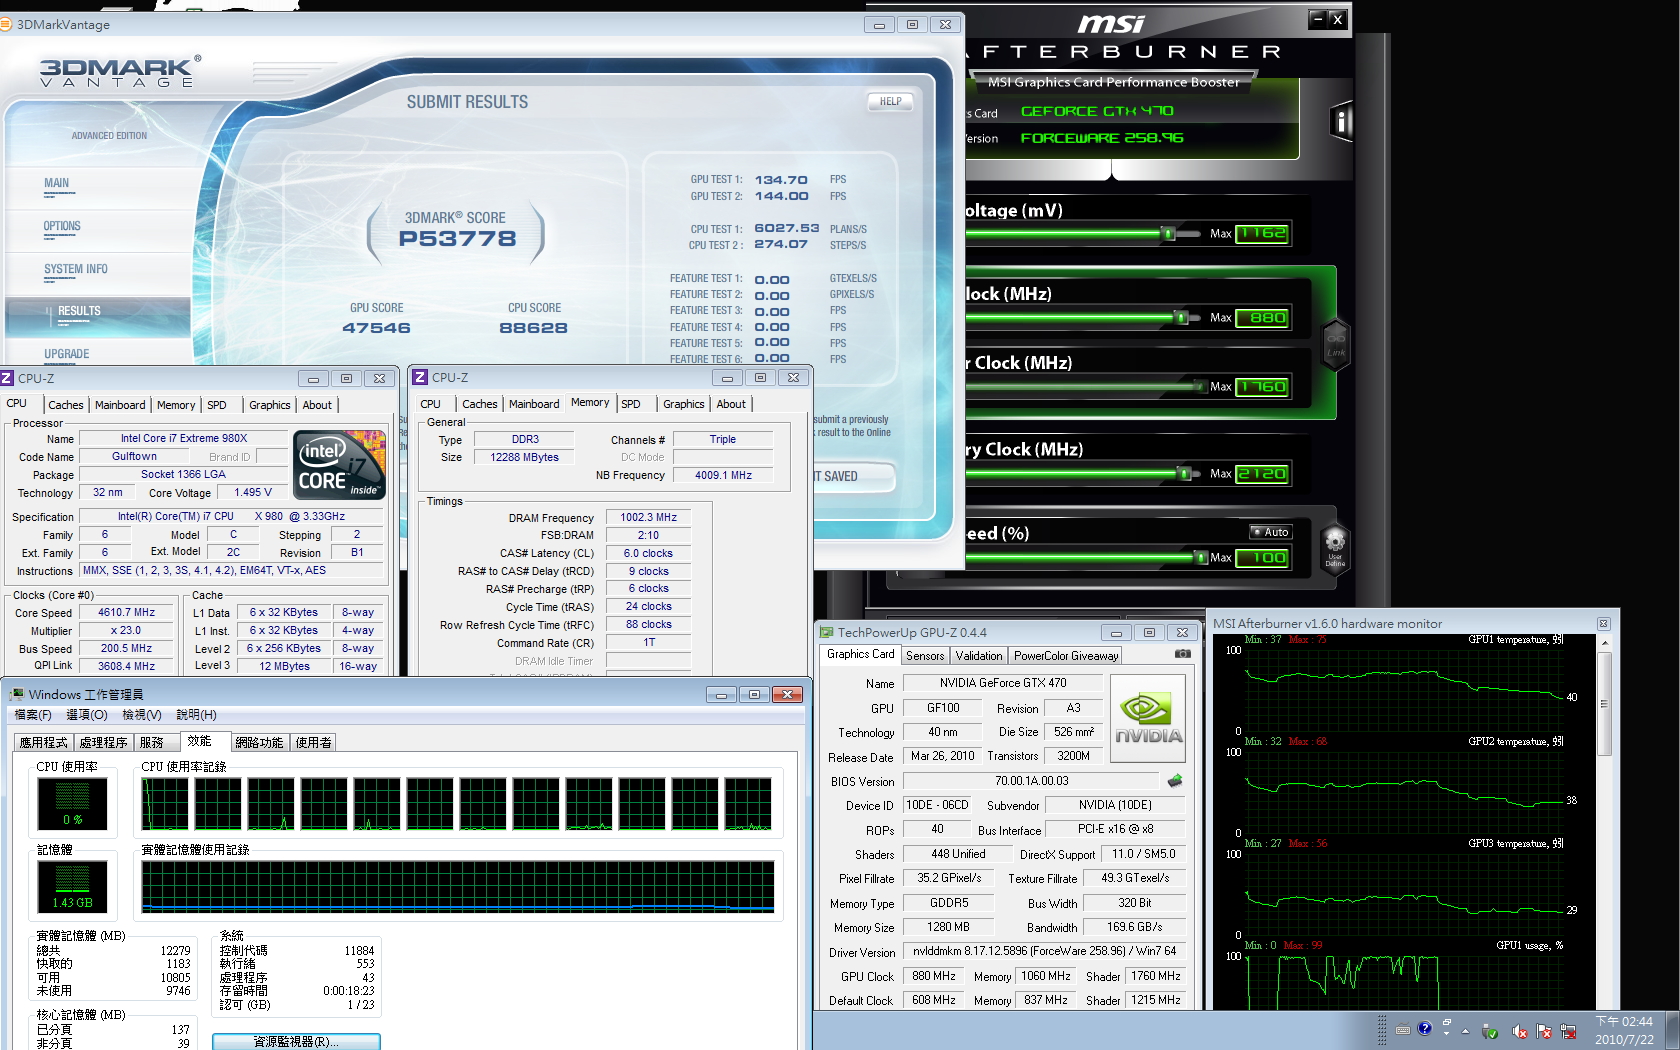Click the Intel Core i7 logo in CPU-Z
This screenshot has width=1680, height=1050.
pyautogui.click(x=340, y=465)
